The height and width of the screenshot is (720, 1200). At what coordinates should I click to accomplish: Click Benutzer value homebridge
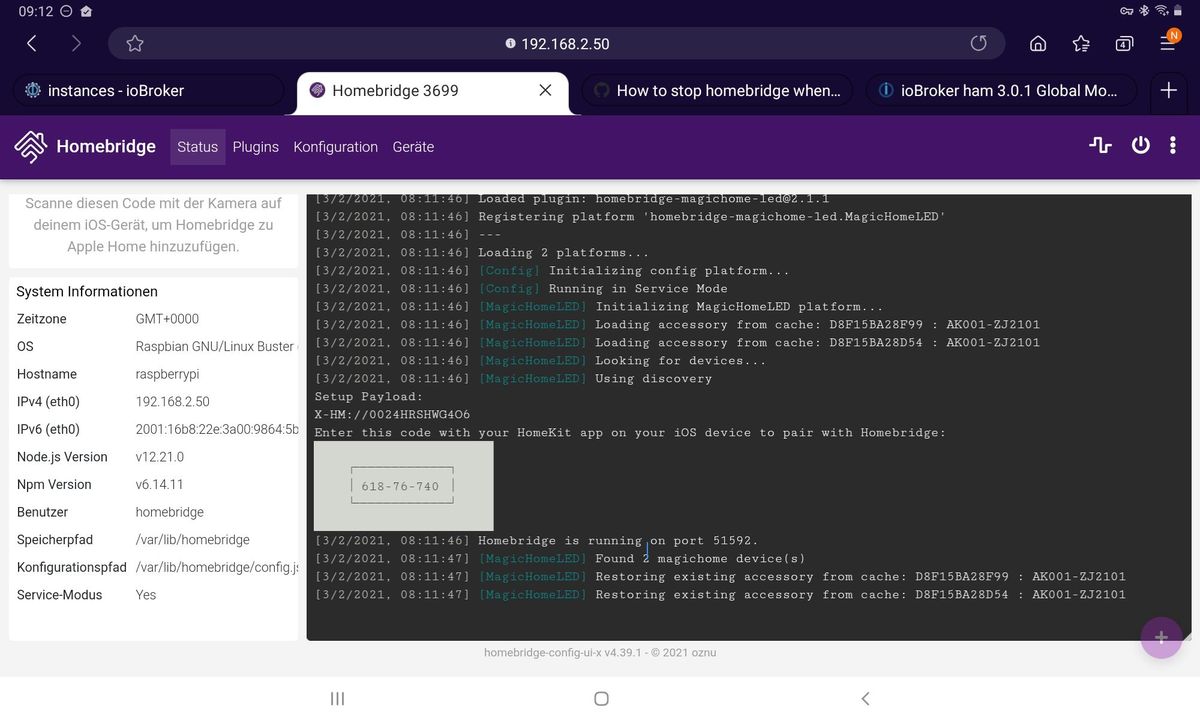pyautogui.click(x=170, y=512)
